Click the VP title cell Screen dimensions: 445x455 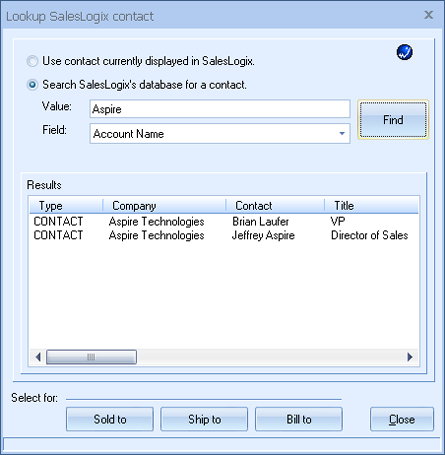pos(338,221)
